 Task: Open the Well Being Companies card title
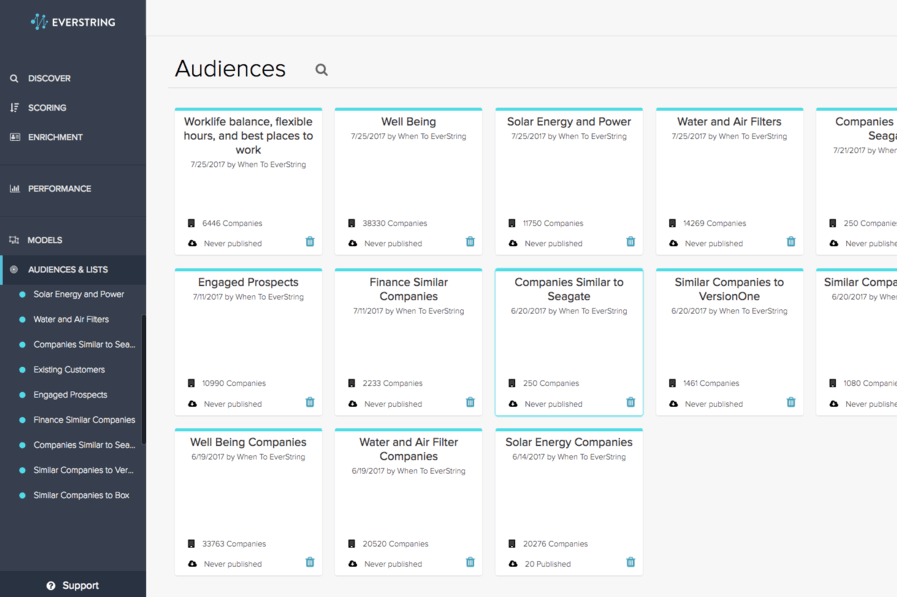pos(248,443)
